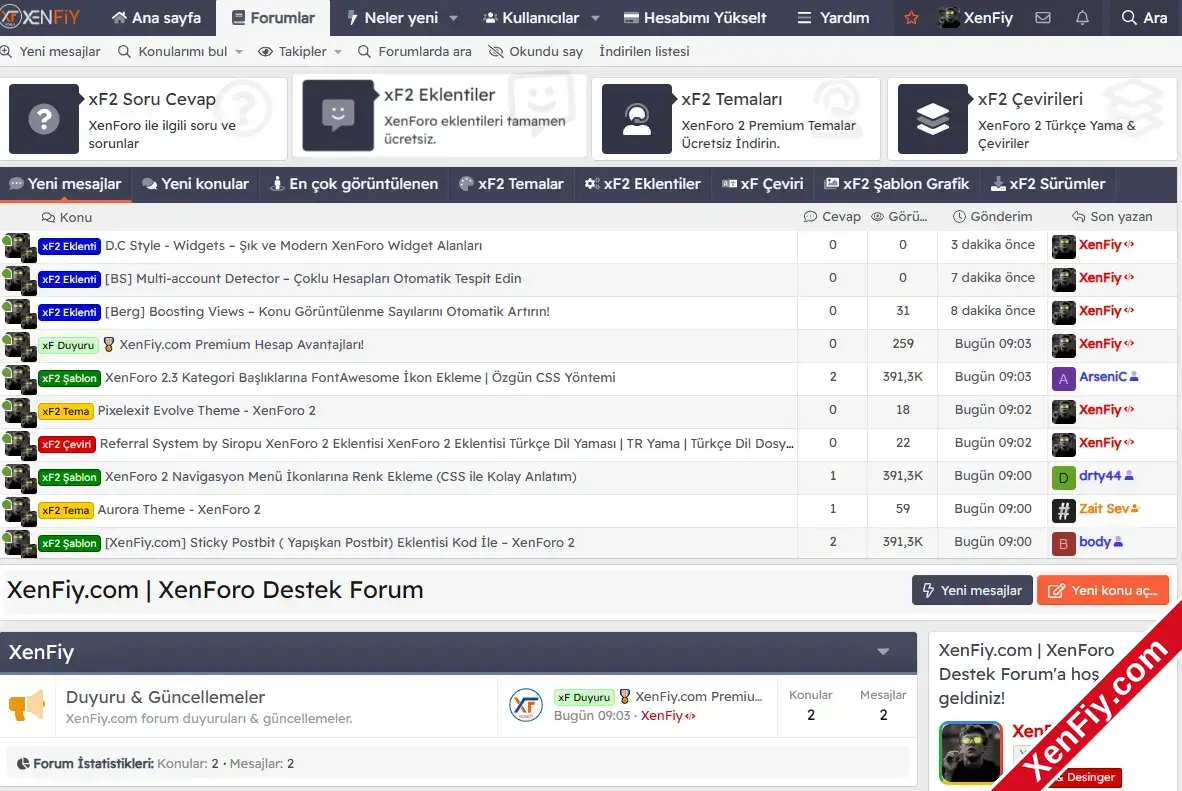Switch to xF2 Eklentiler widget tab
This screenshot has height=791, width=1182.
(642, 184)
